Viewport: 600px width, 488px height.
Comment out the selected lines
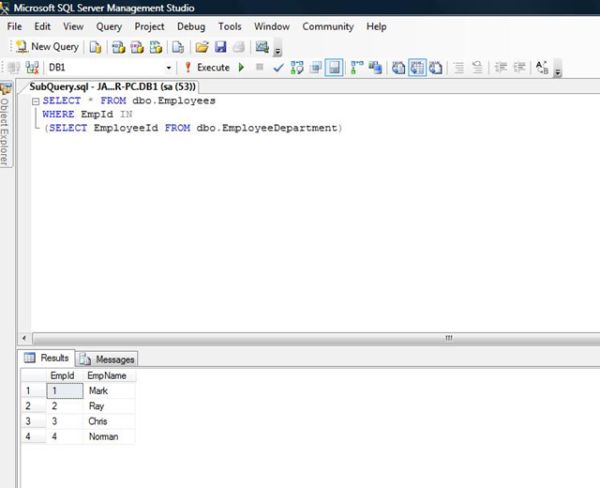(x=459, y=68)
